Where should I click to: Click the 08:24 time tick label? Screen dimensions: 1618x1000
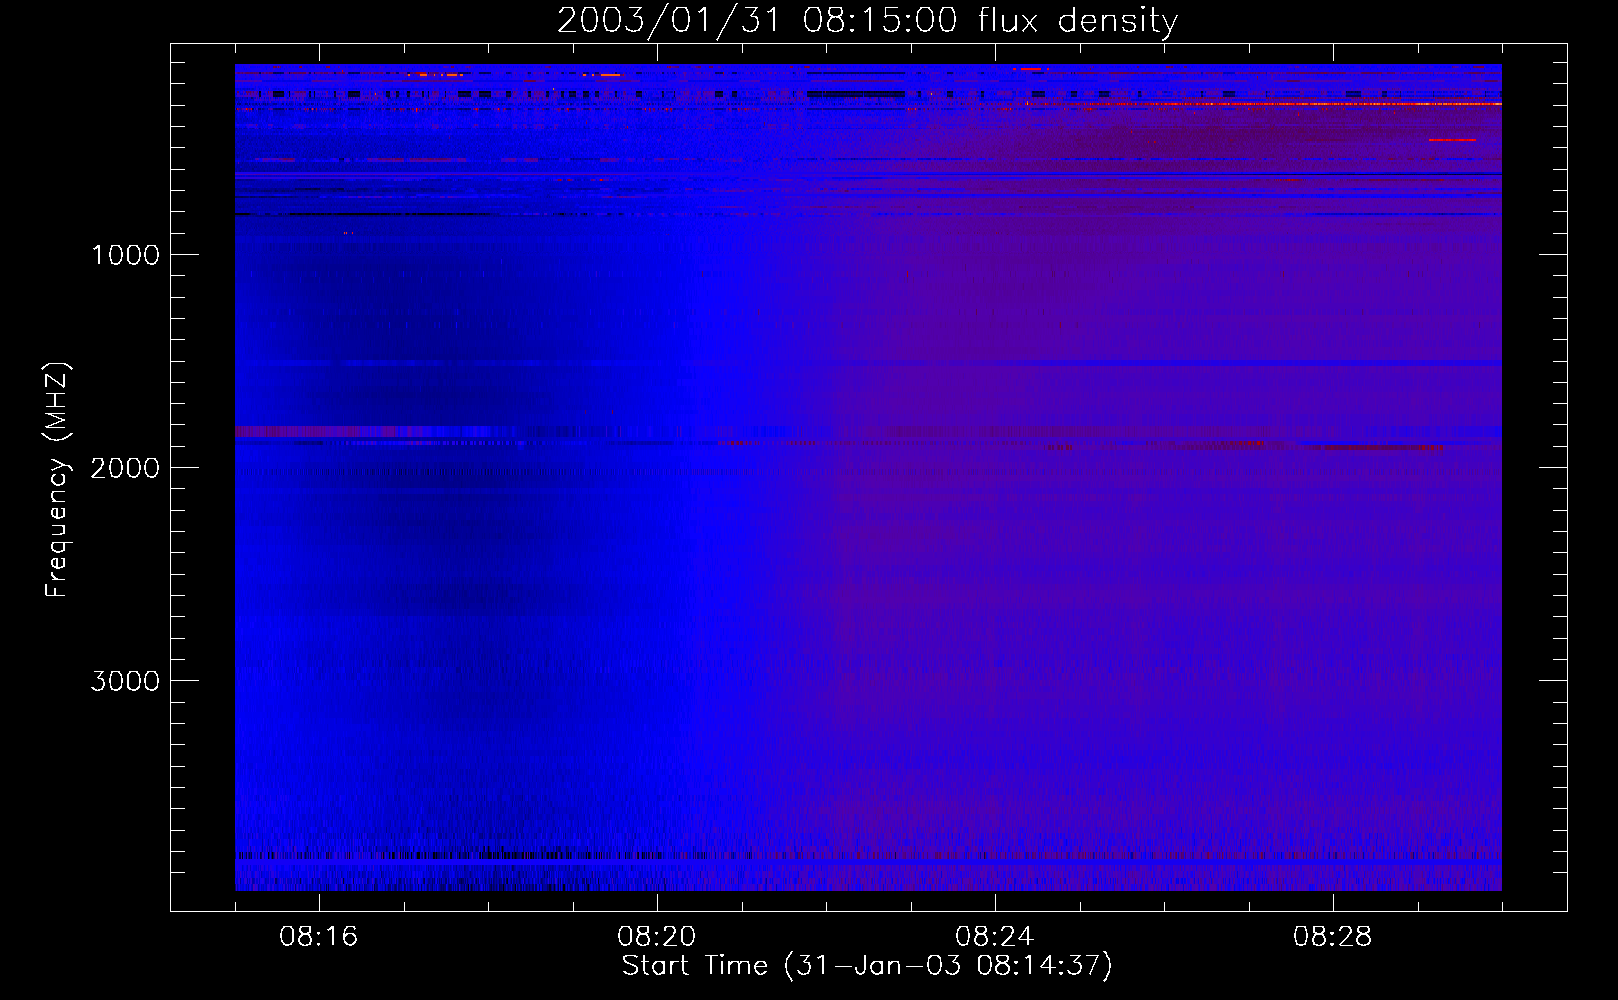pos(995,937)
